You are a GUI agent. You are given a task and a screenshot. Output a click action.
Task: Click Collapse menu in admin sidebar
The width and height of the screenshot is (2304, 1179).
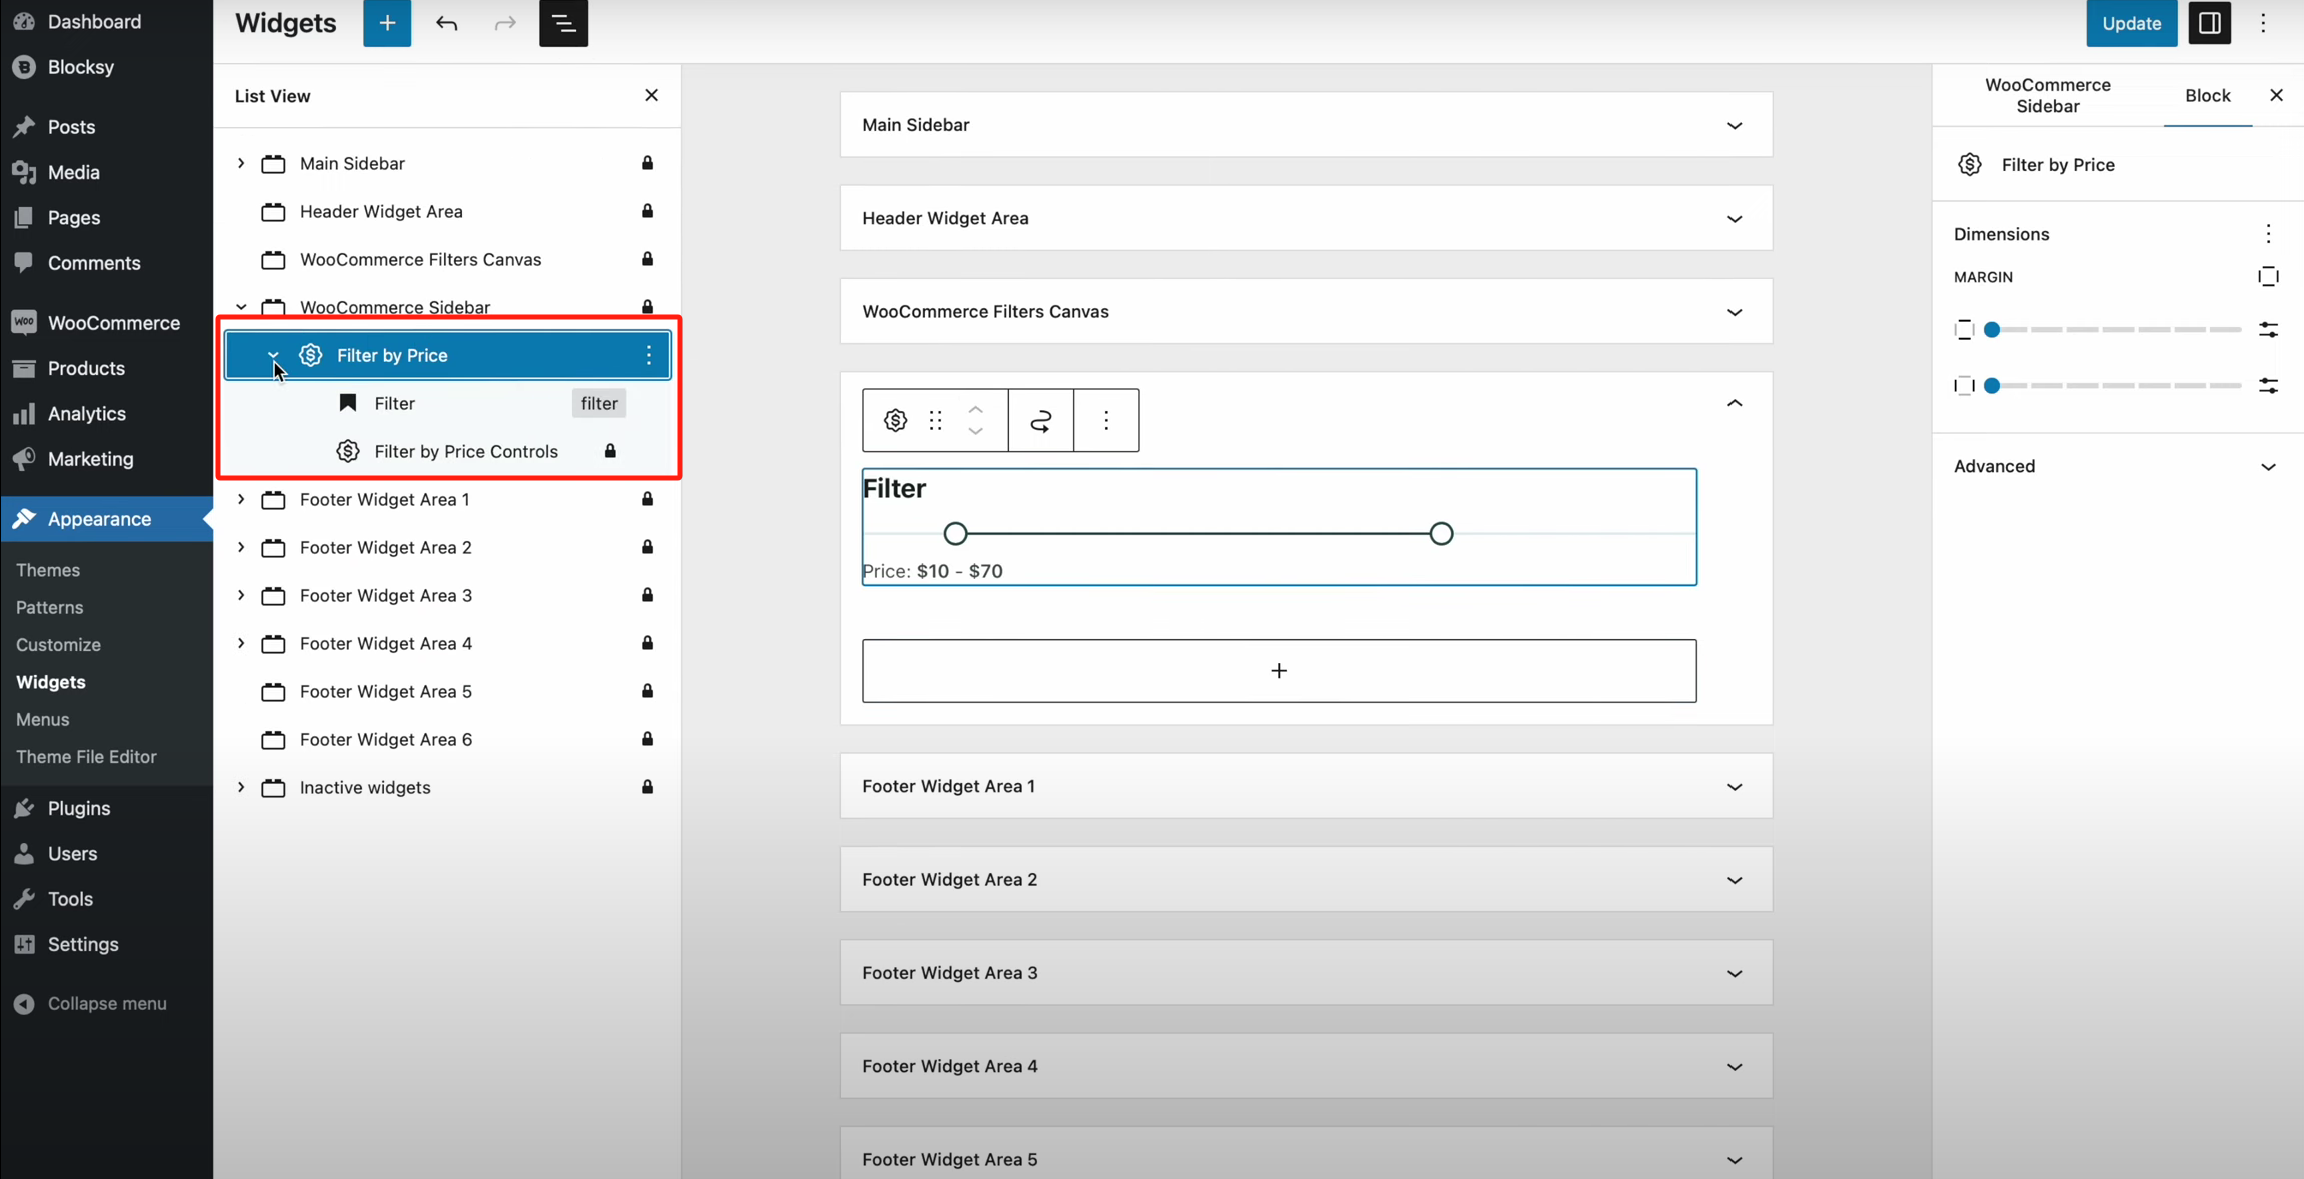click(x=107, y=1003)
